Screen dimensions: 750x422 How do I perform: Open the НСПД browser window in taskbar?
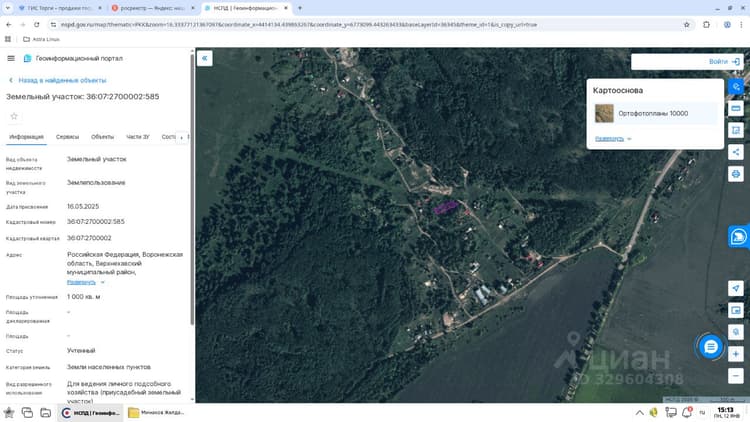point(90,412)
